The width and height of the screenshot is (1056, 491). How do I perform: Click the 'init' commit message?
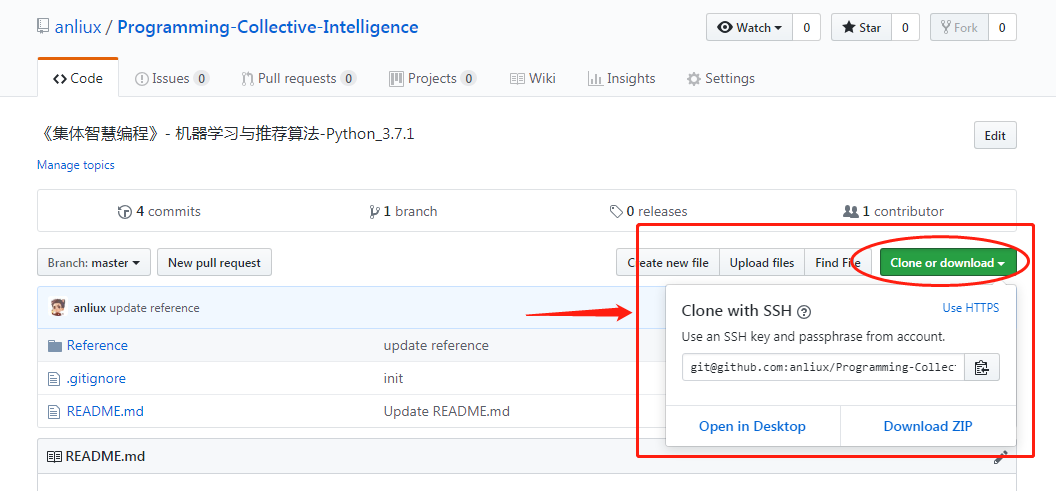(393, 379)
